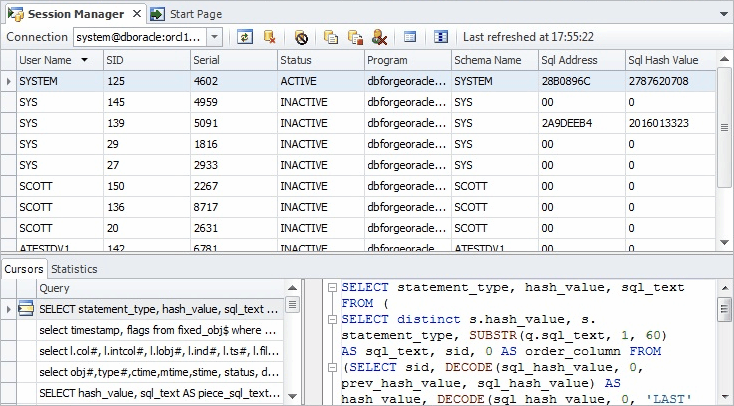Switch to the Start Page tab
Image resolution: width=734 pixels, height=406 pixels.
186,14
